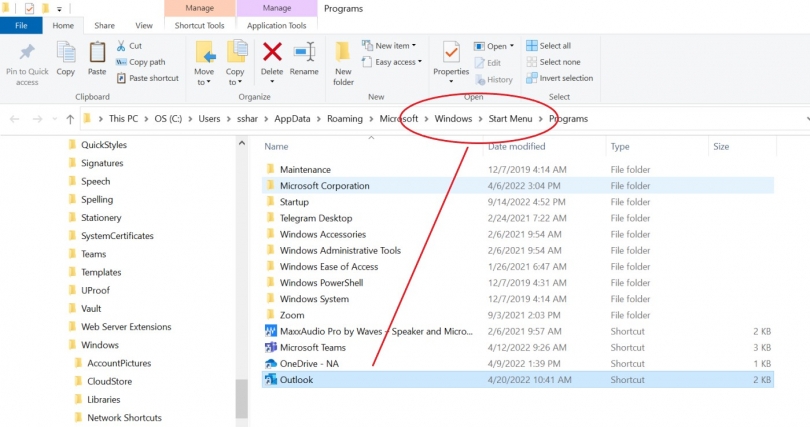Select the Outlook shortcut file

(x=296, y=380)
